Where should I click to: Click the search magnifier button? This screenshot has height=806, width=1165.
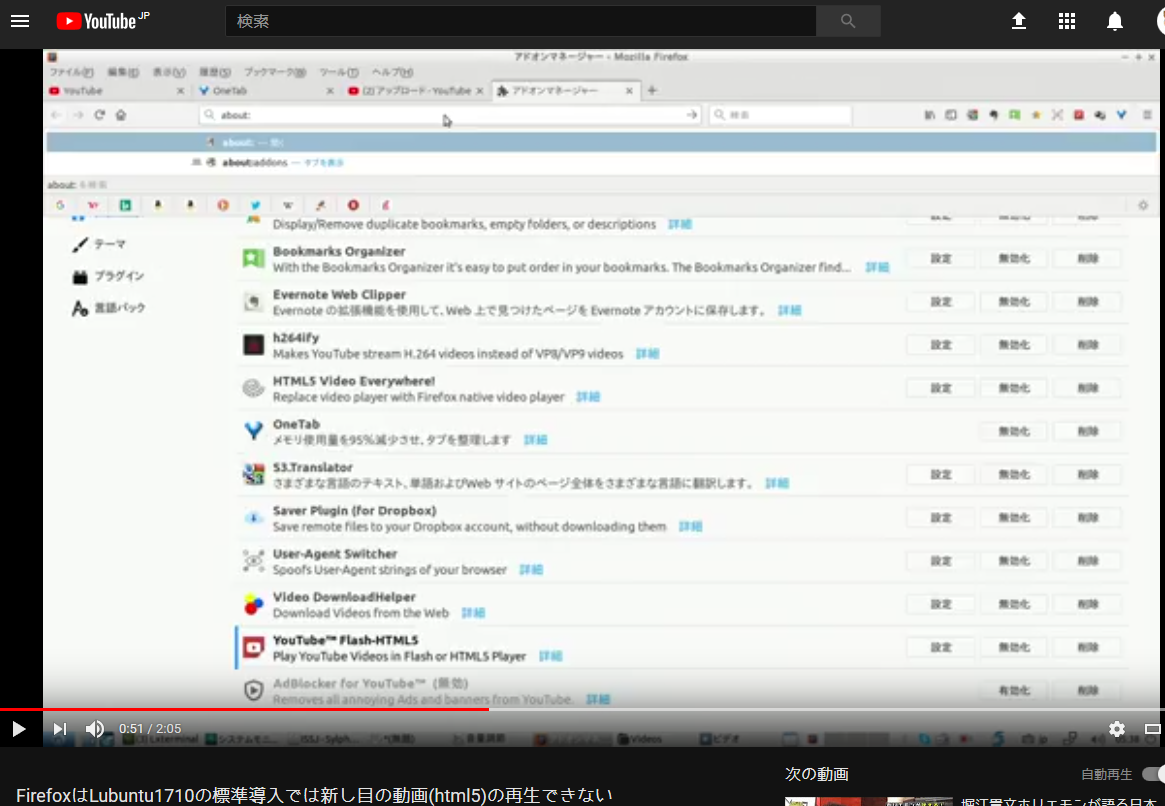coord(848,21)
